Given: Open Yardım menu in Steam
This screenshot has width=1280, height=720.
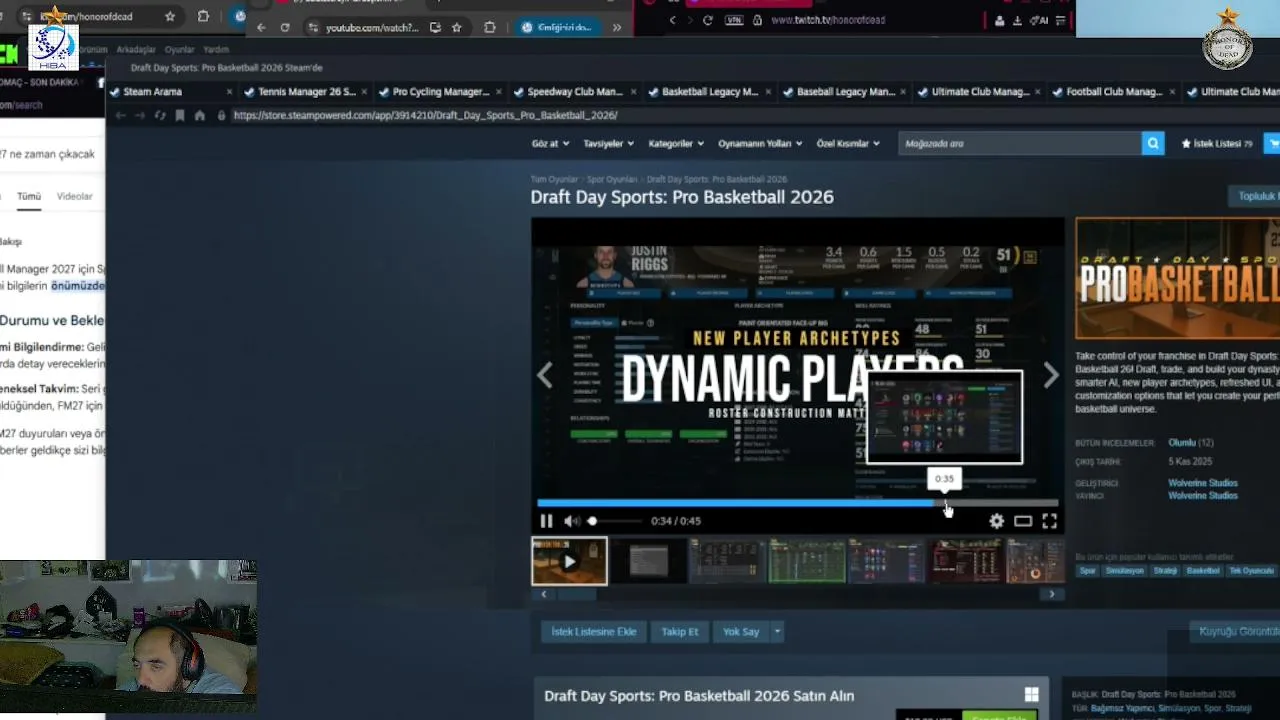Looking at the screenshot, I should tap(216, 49).
